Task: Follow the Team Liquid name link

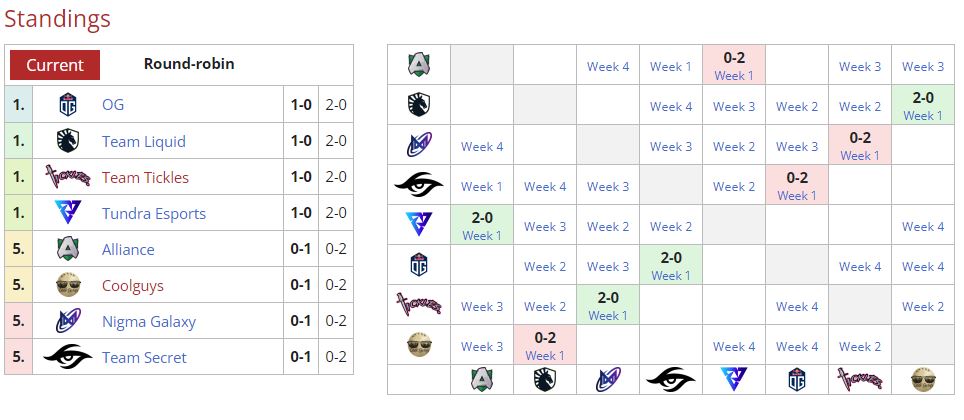Action: pos(144,141)
